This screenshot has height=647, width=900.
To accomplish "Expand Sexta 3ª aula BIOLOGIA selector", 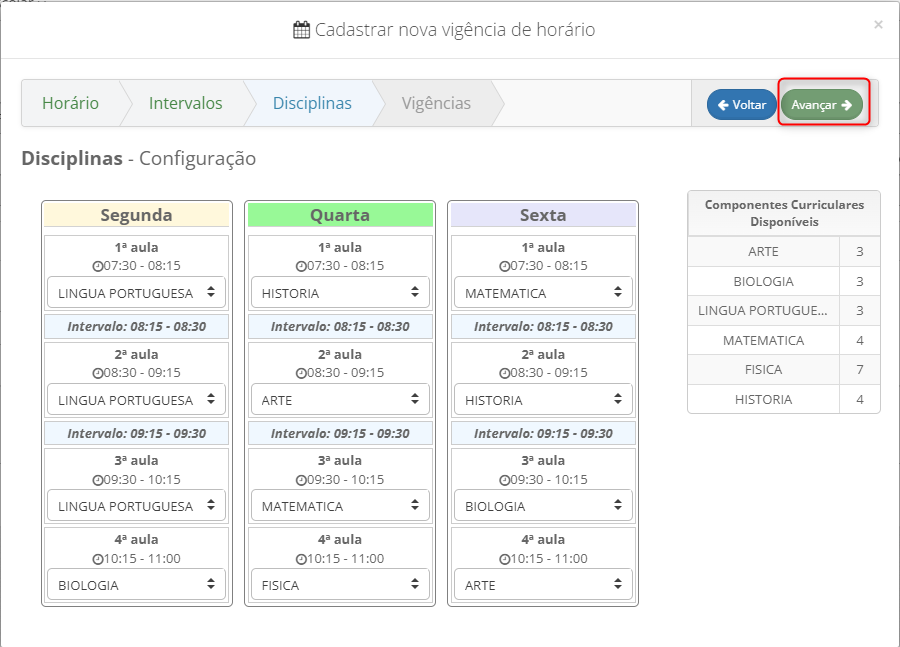I will [543, 506].
